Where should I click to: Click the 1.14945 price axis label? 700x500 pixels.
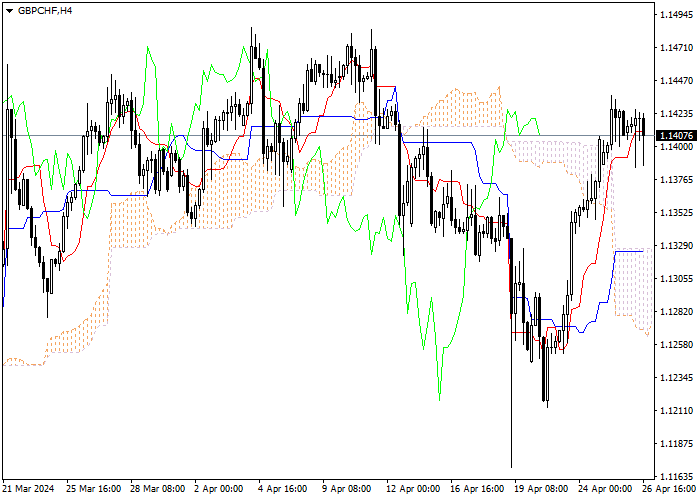pyautogui.click(x=676, y=15)
